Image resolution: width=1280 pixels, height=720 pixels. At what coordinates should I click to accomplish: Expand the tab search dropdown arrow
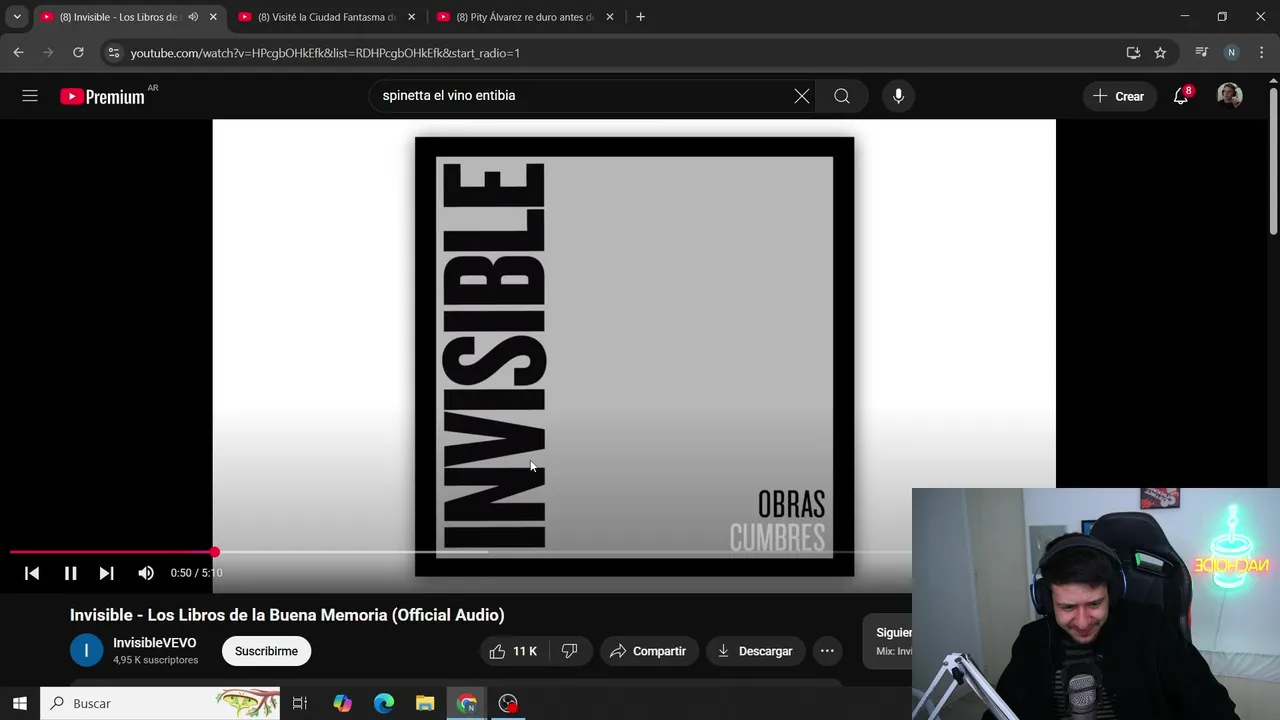pos(17,17)
